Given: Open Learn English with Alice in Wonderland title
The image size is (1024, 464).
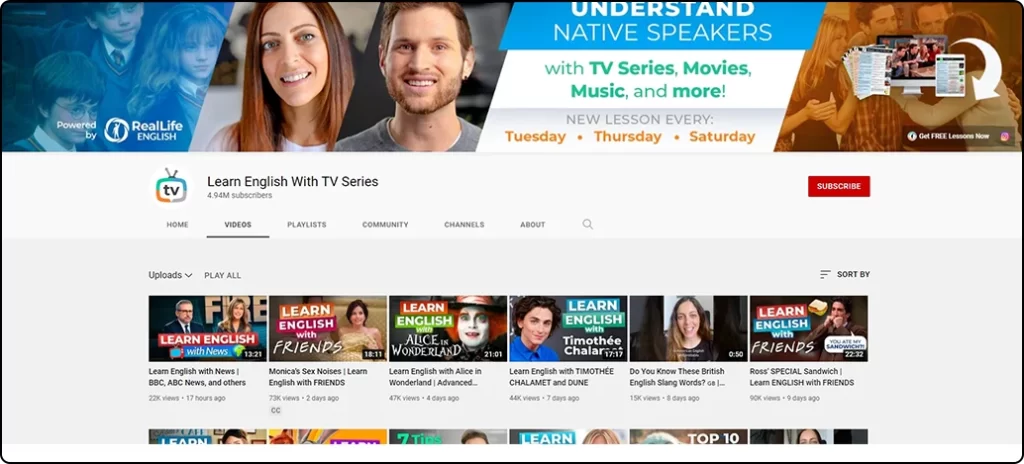Looking at the screenshot, I should 436,377.
